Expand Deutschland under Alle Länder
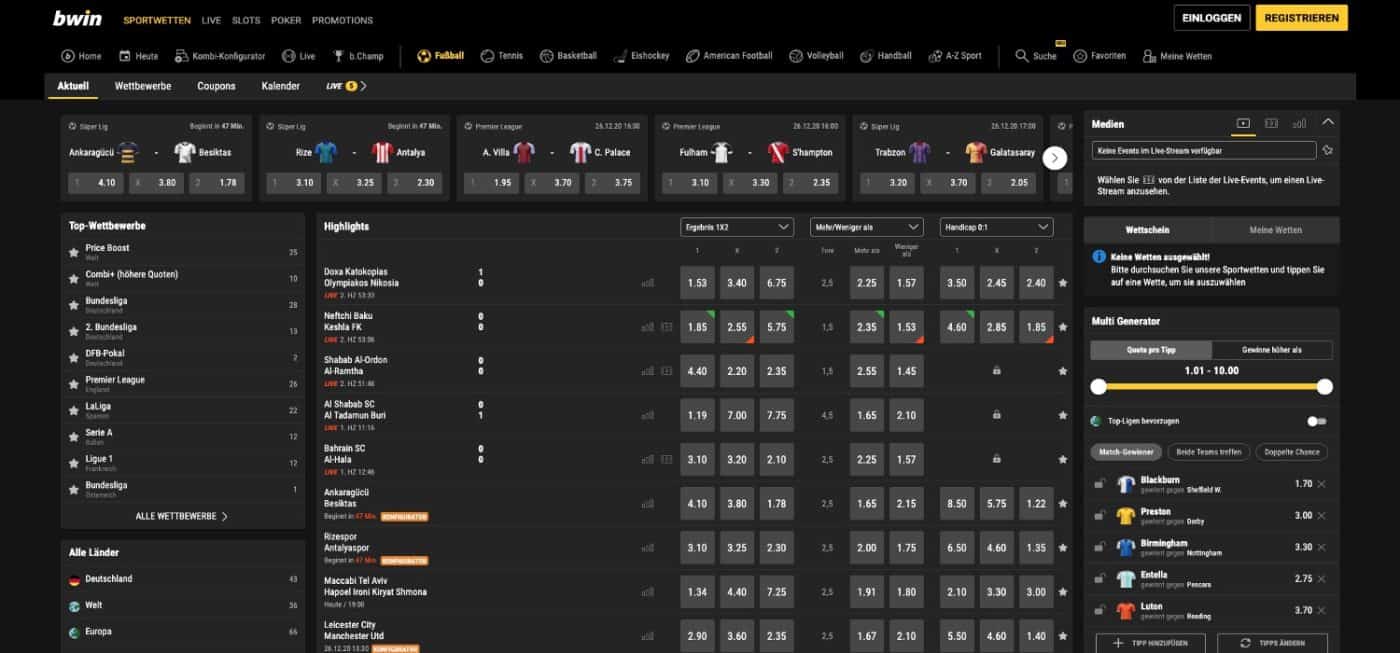This screenshot has height=653, width=1400. click(x=183, y=579)
